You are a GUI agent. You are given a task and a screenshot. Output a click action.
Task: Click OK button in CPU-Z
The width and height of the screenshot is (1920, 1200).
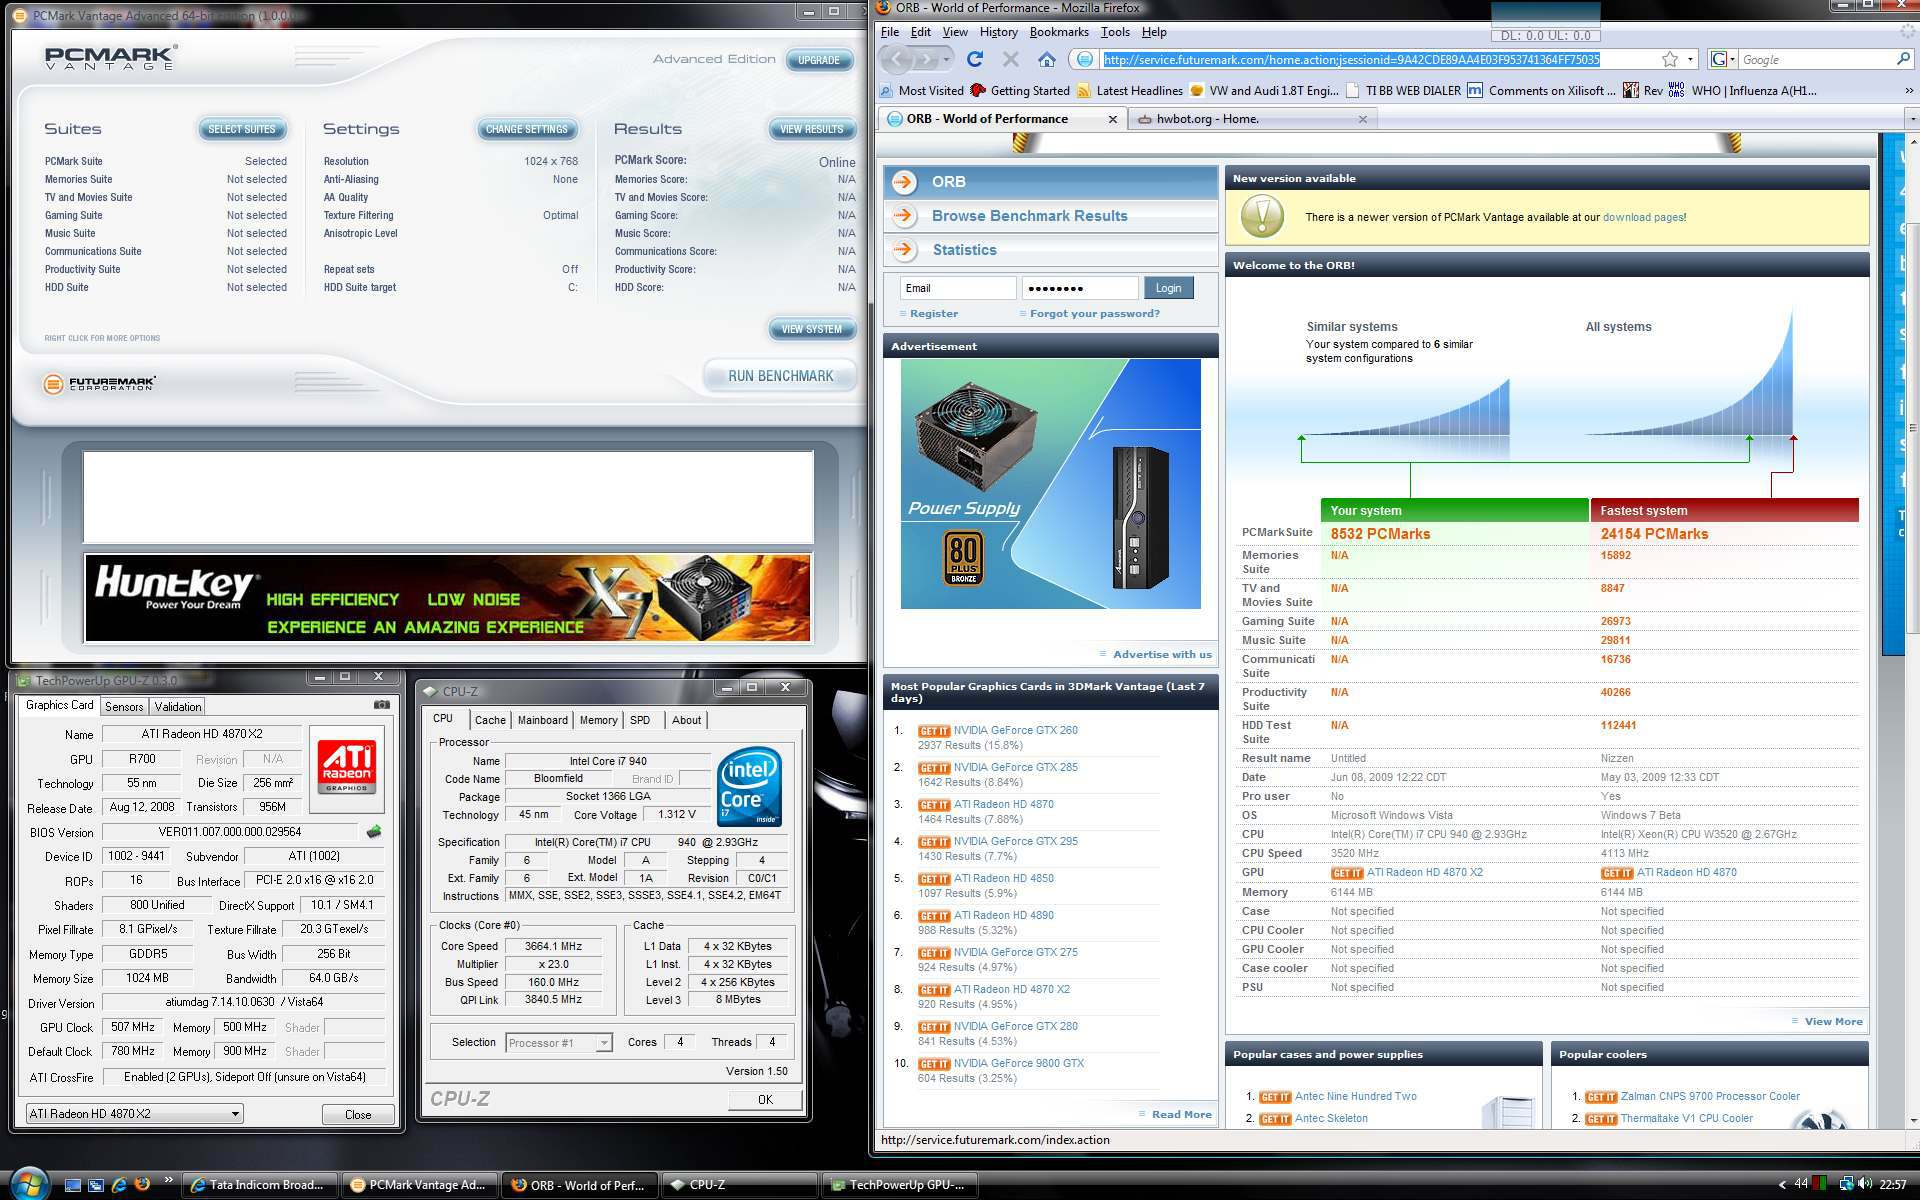click(x=765, y=1099)
